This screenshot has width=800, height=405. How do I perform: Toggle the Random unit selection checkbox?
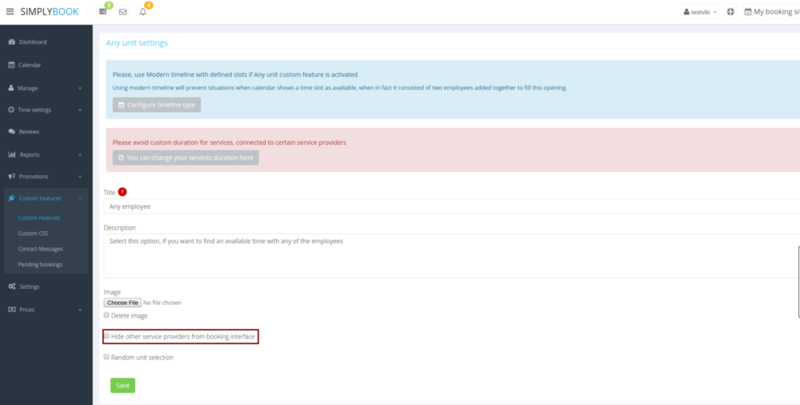(107, 357)
